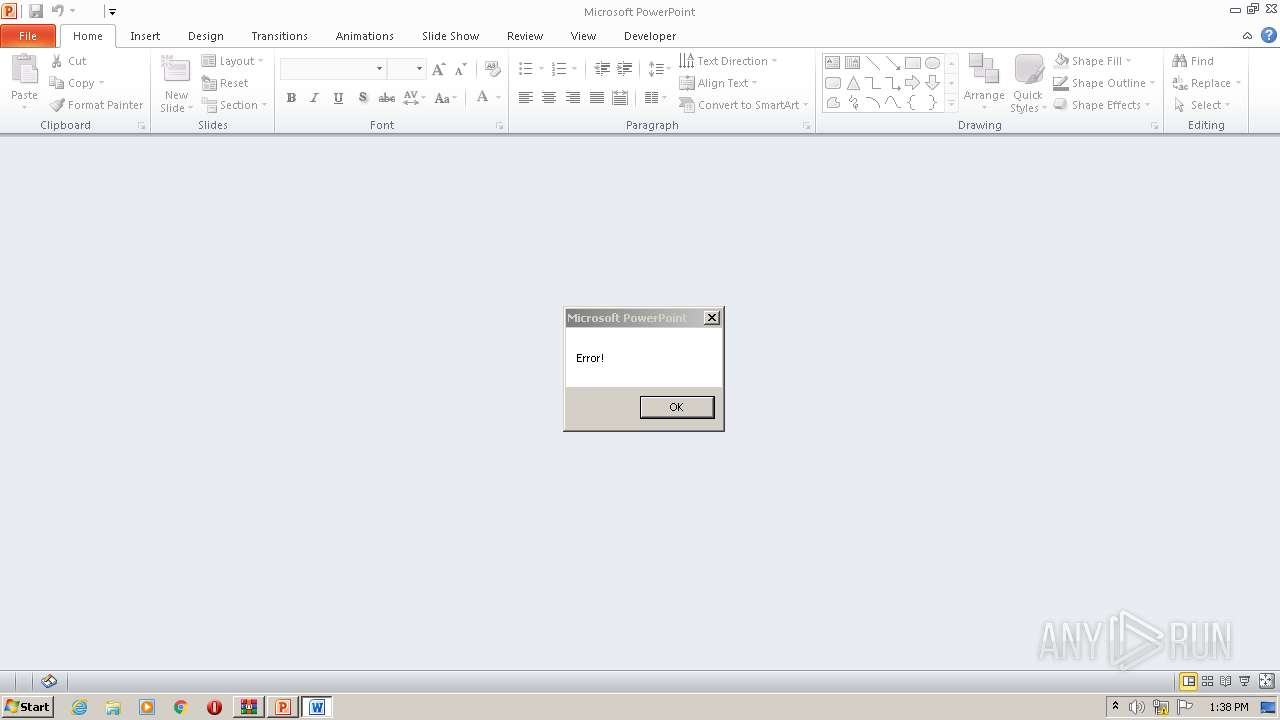Open the Section dropdown

point(234,105)
